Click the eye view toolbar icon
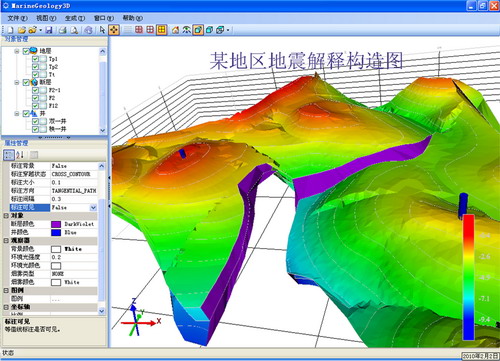The width and height of the screenshot is (500, 361). click(186, 30)
